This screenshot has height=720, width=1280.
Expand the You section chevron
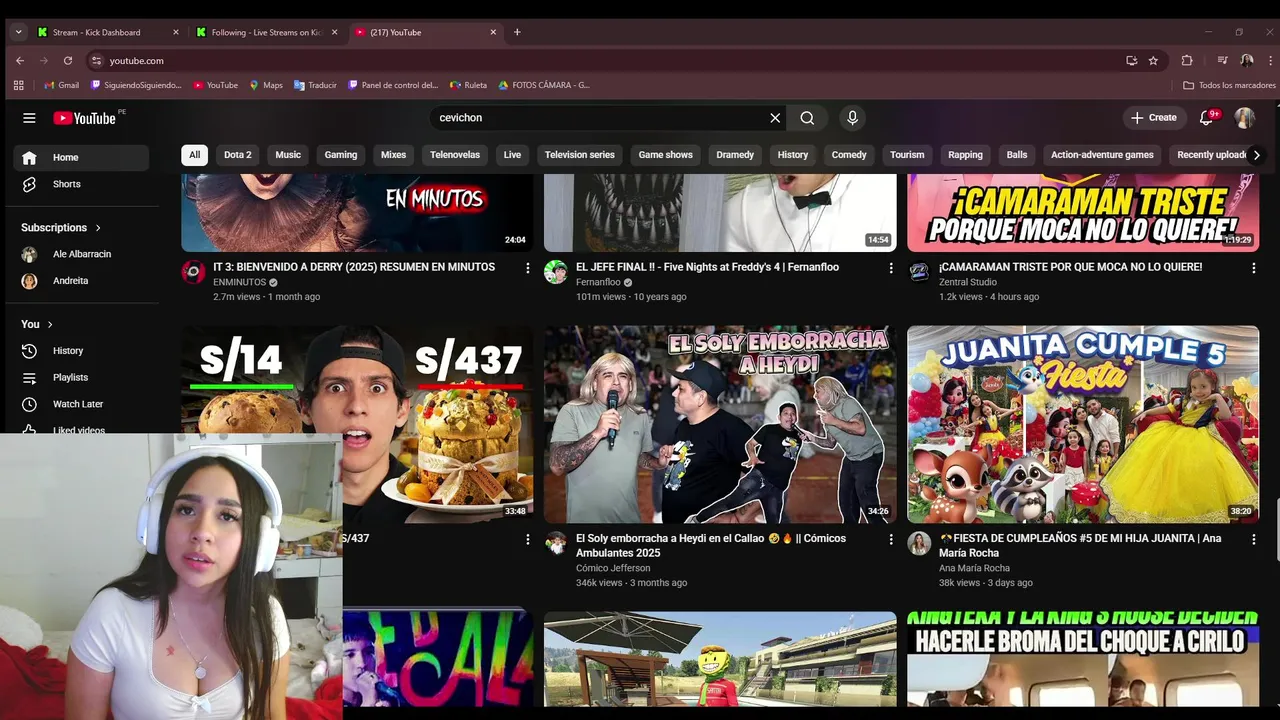click(50, 324)
